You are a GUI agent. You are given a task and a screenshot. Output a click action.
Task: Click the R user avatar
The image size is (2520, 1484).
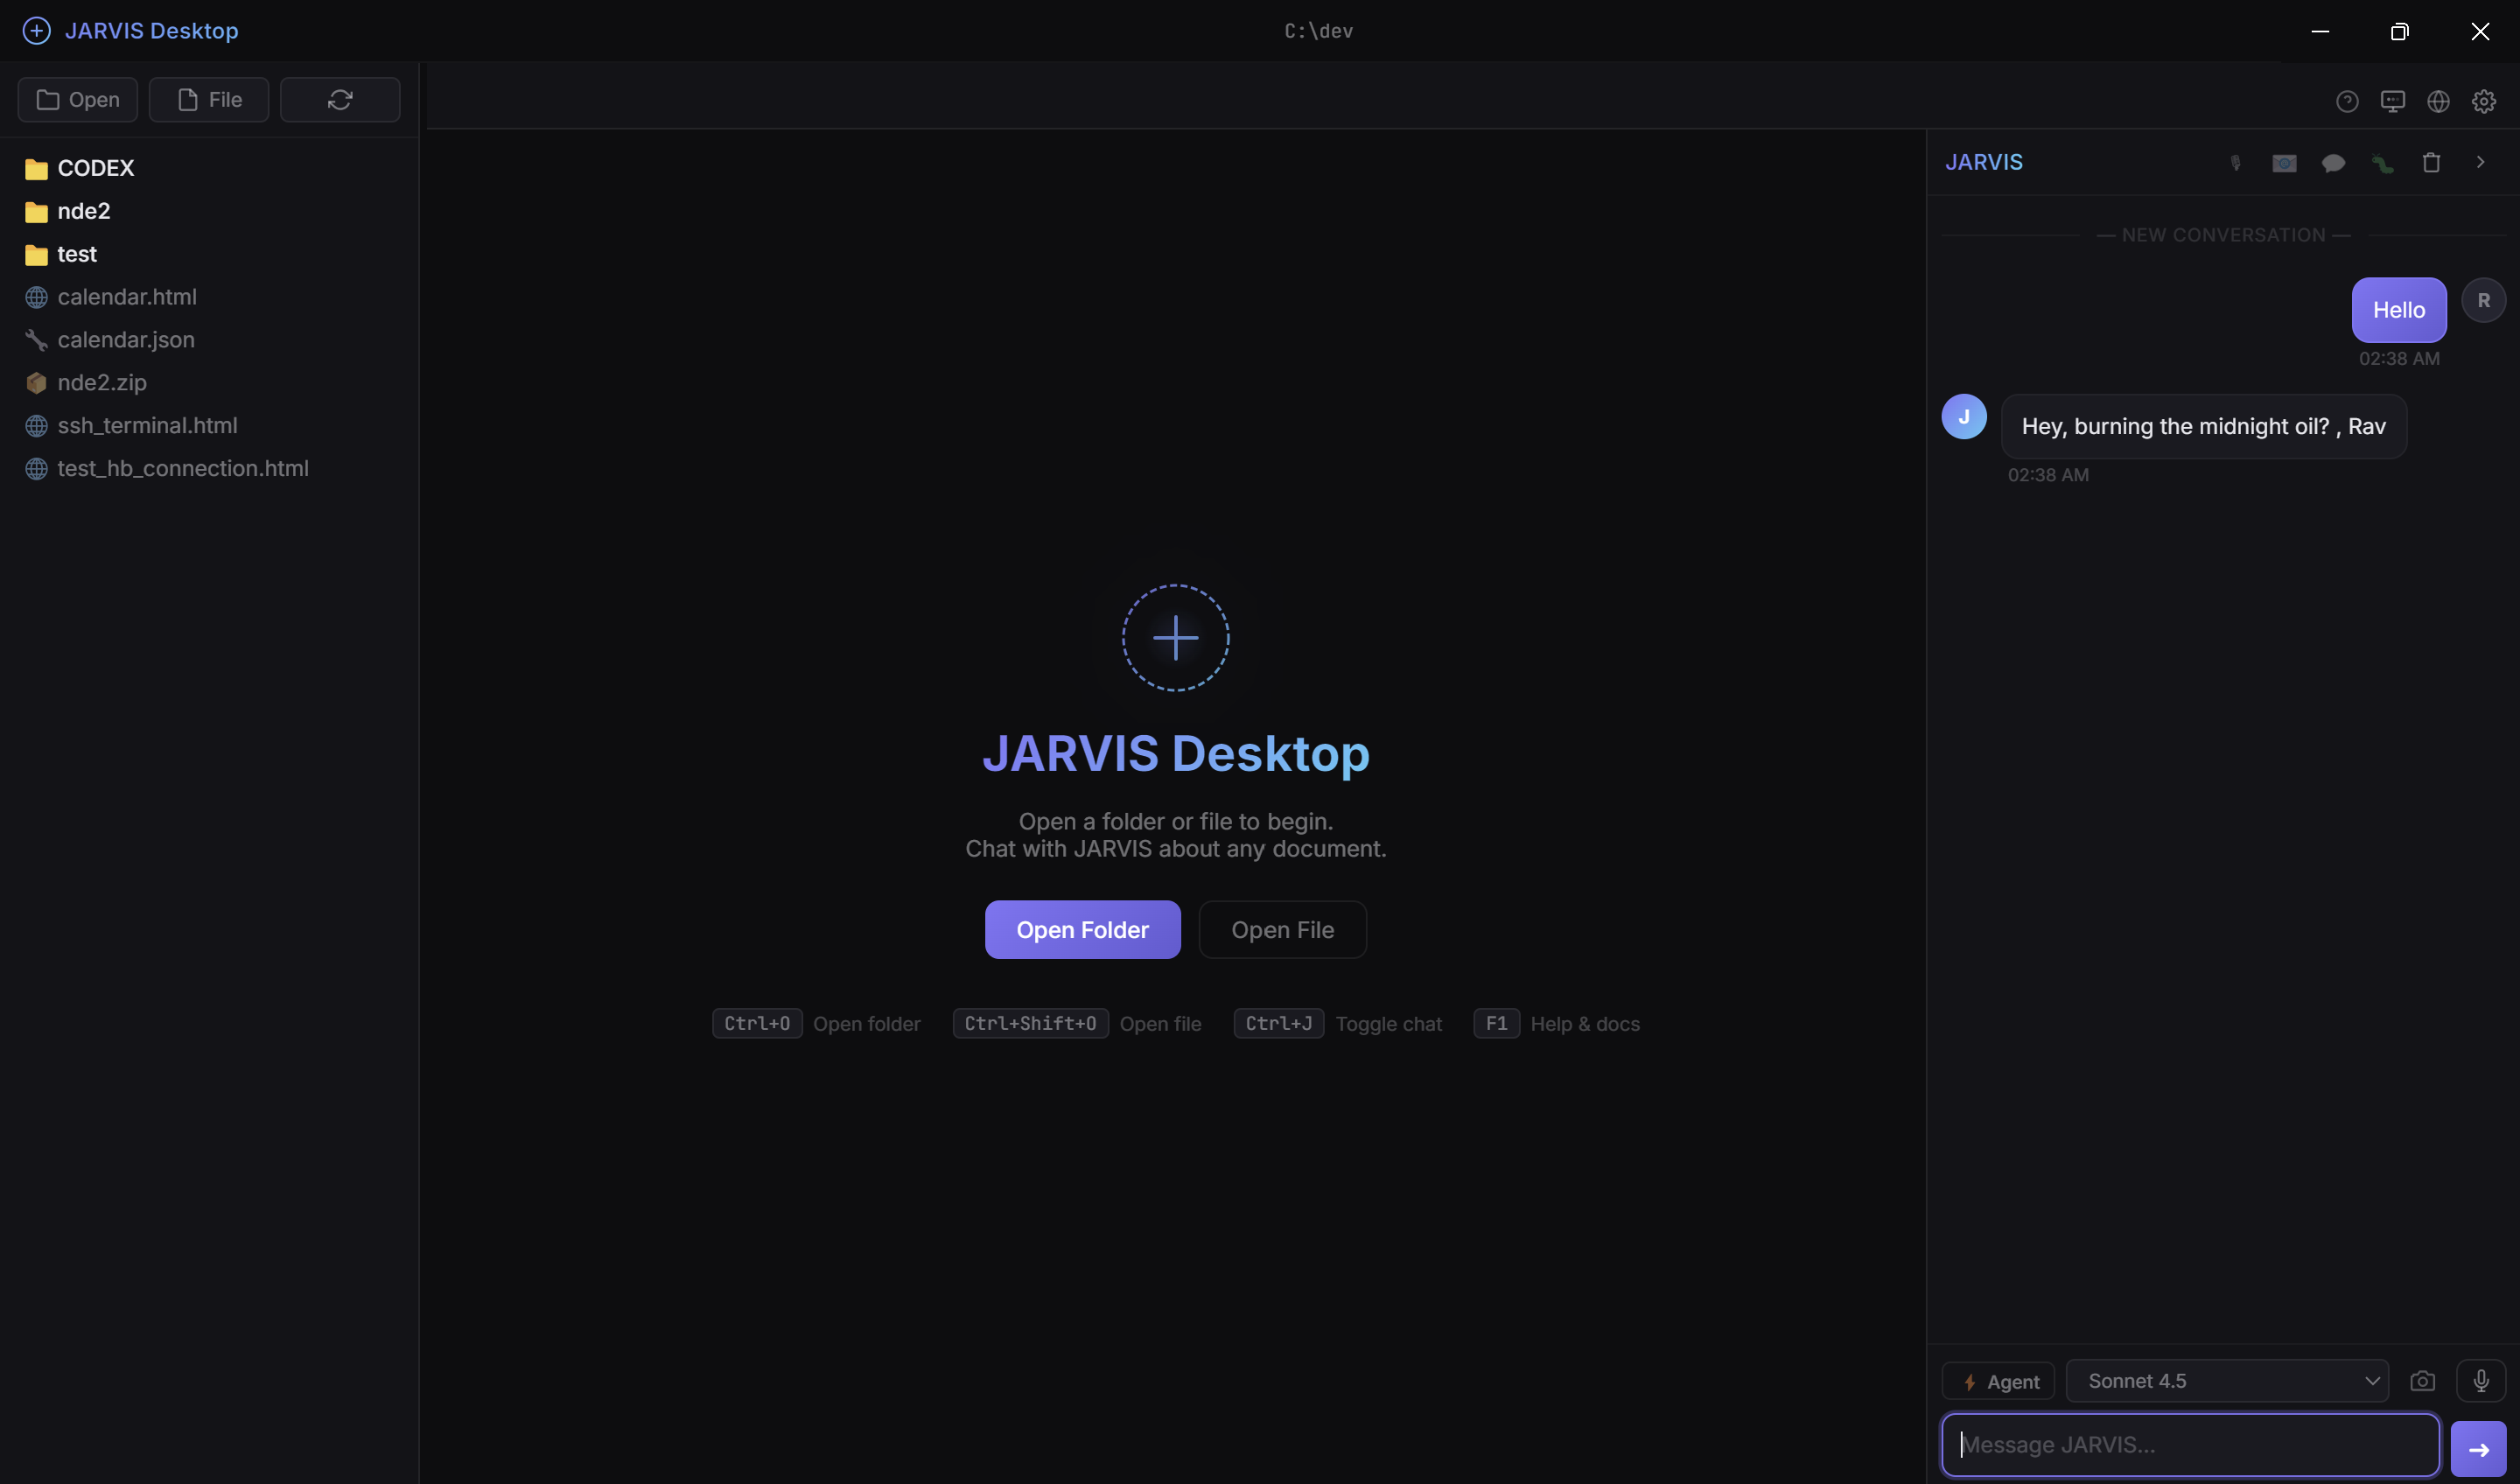(2483, 300)
